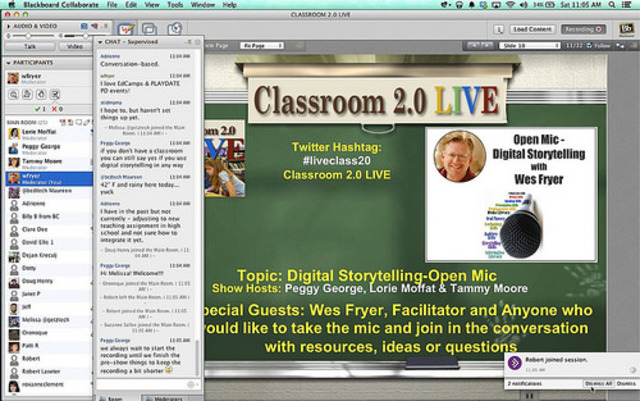Open the Apple menu
The height and width of the screenshot is (401, 640).
11,5
